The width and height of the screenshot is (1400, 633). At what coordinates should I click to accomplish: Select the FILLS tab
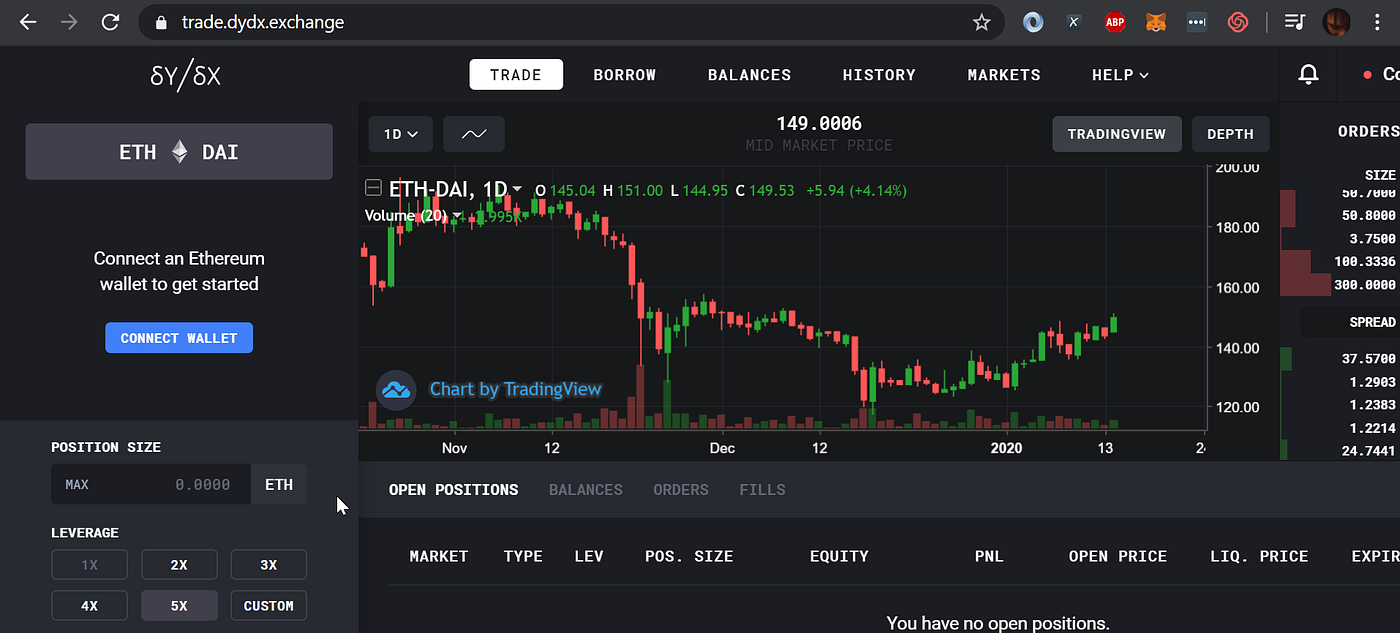[762, 490]
